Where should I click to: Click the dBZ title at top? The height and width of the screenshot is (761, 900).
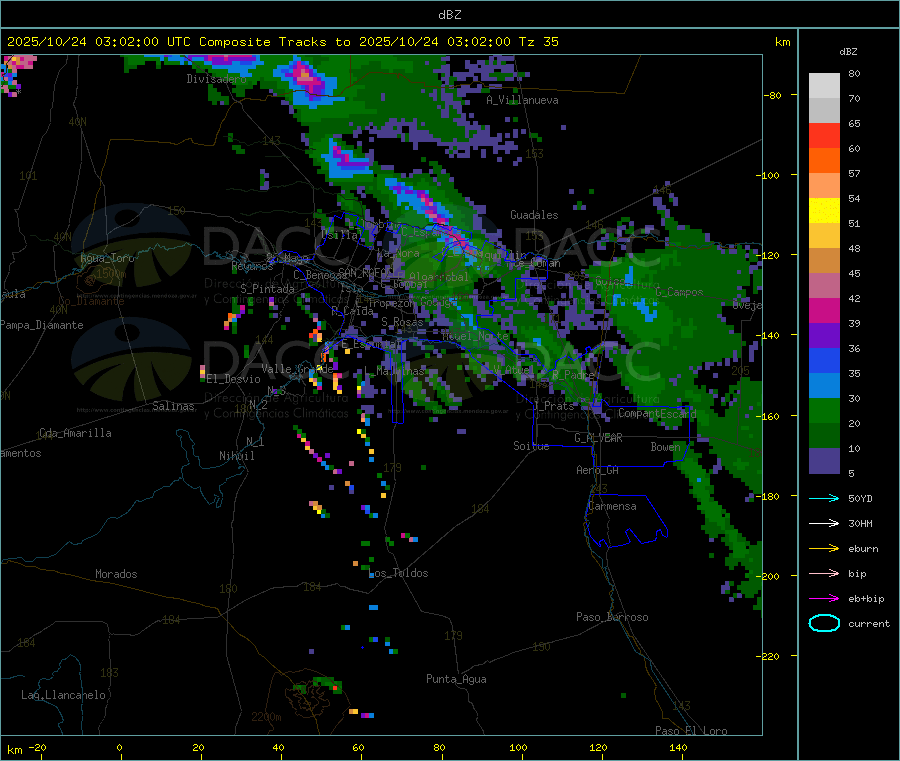click(449, 15)
